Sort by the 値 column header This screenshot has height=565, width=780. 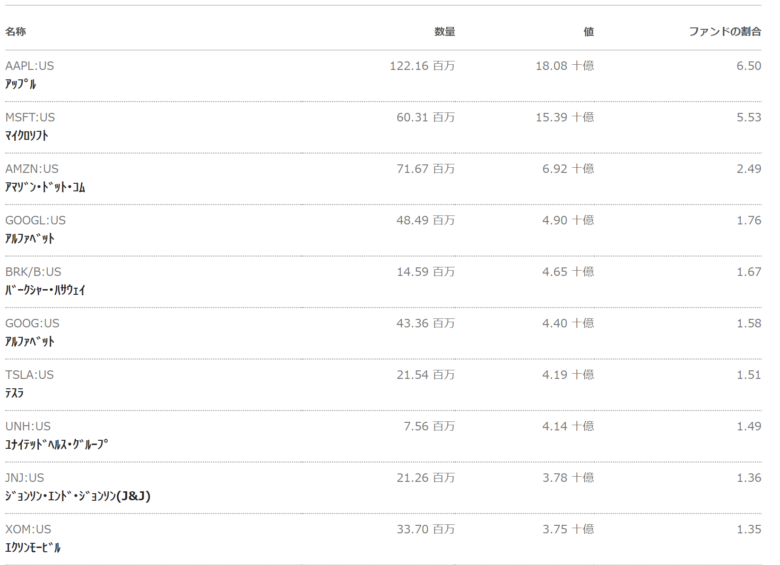[x=588, y=31]
